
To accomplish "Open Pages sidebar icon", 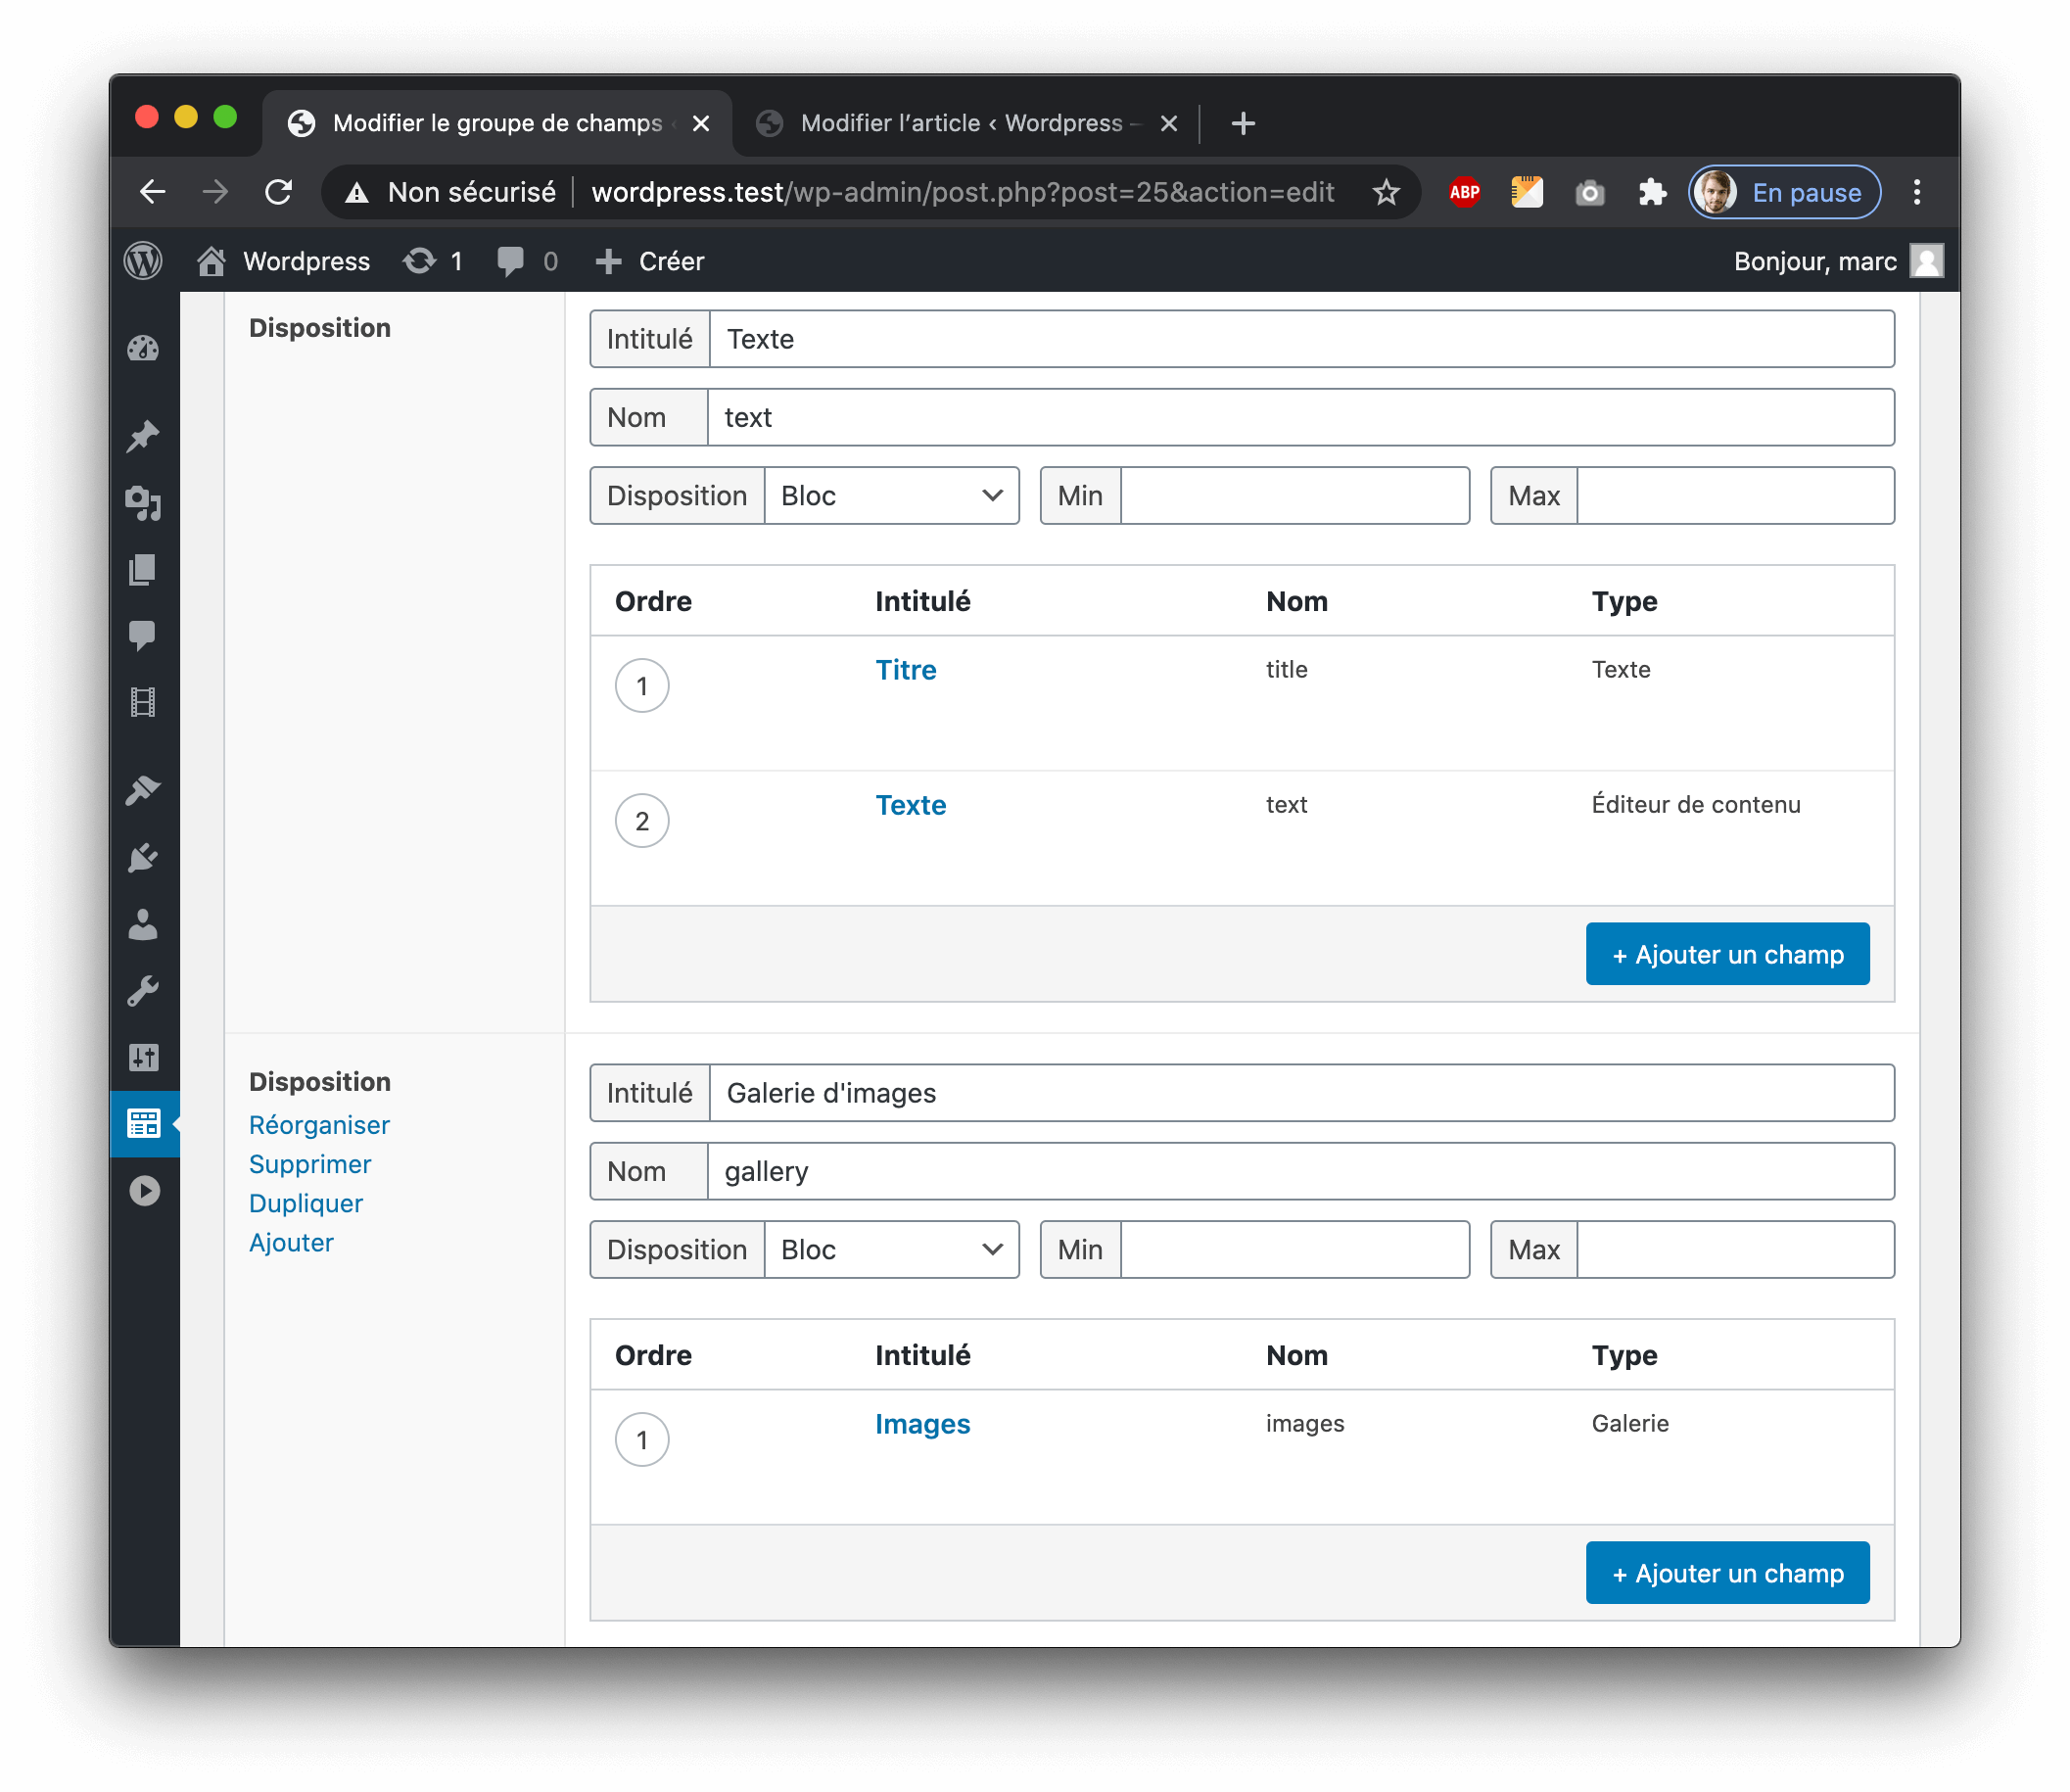I will [x=143, y=570].
